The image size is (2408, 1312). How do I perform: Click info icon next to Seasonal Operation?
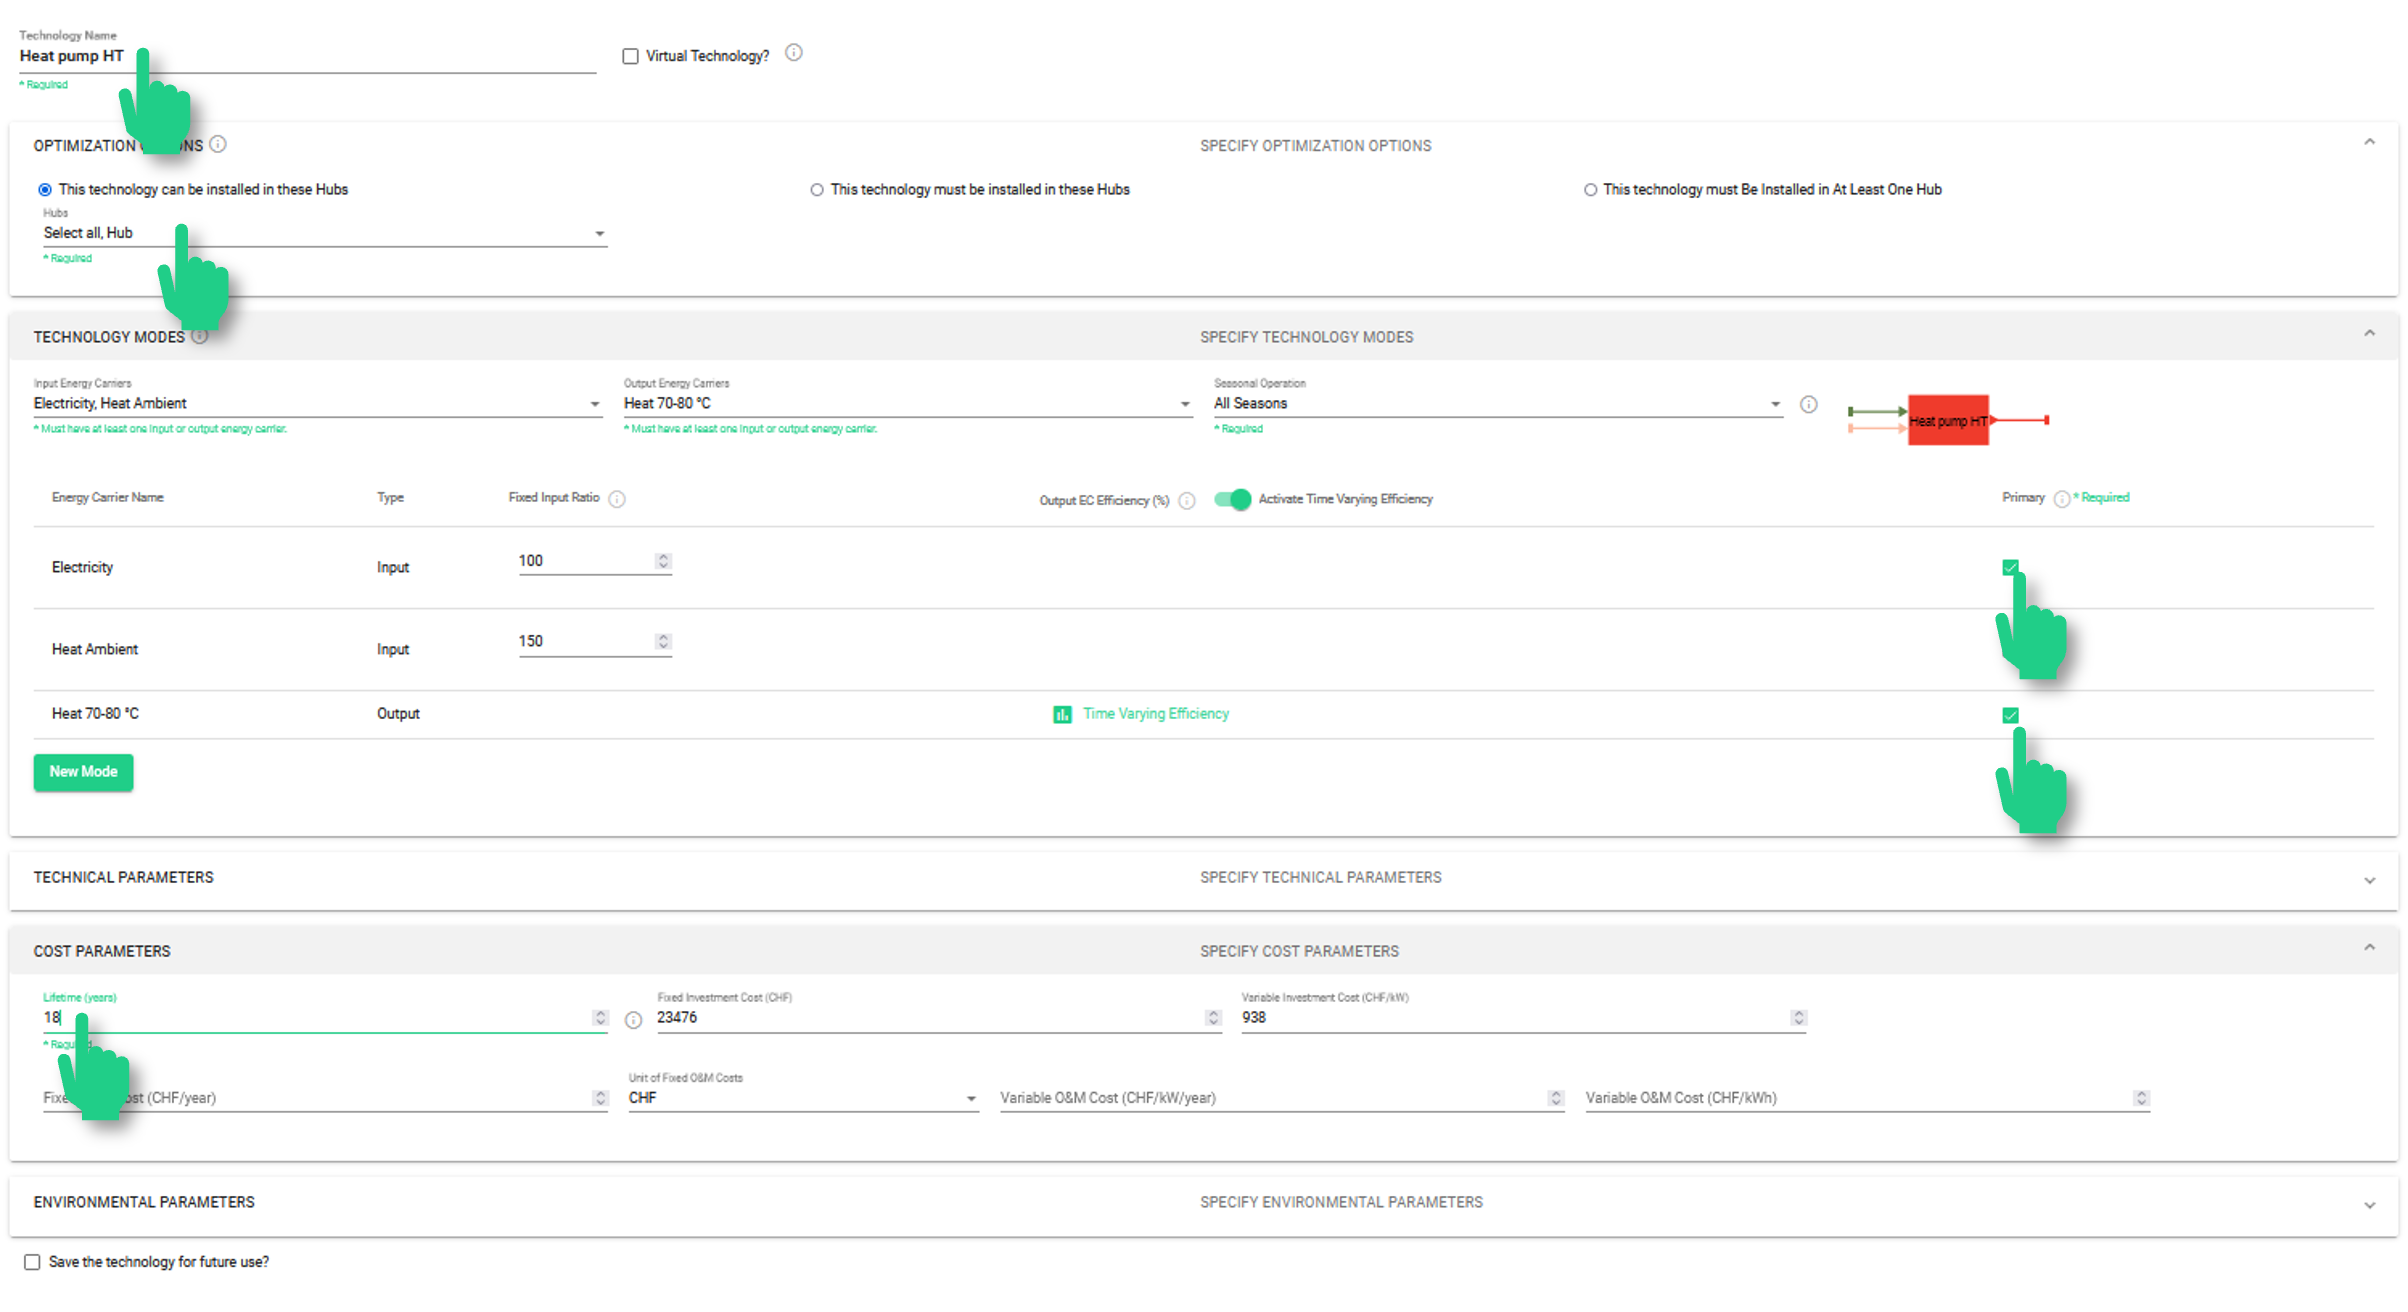pos(1808,404)
